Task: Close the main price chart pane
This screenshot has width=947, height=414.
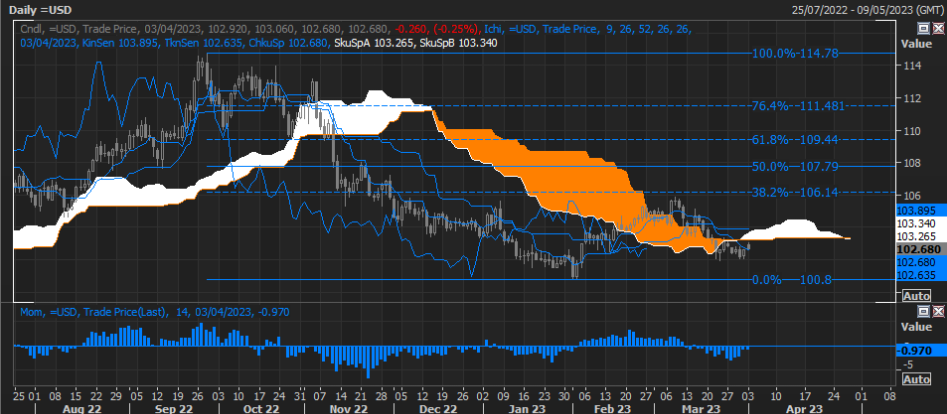Action: 938,30
